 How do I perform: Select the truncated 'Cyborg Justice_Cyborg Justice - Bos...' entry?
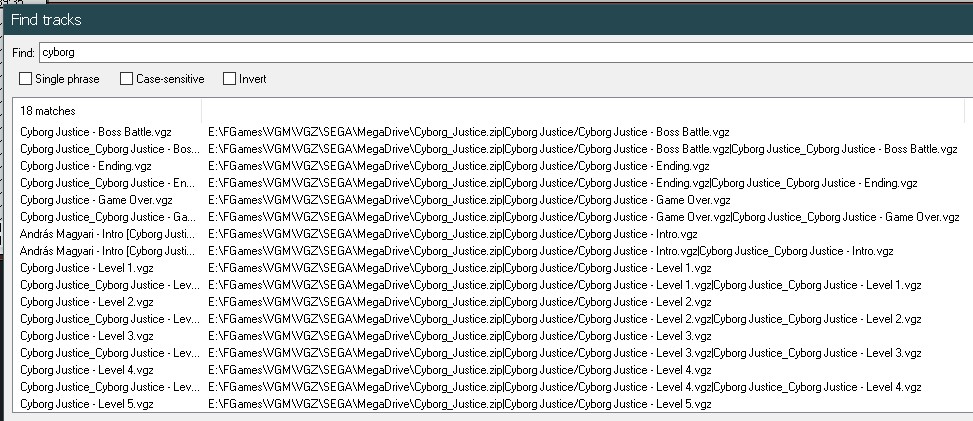point(107,149)
